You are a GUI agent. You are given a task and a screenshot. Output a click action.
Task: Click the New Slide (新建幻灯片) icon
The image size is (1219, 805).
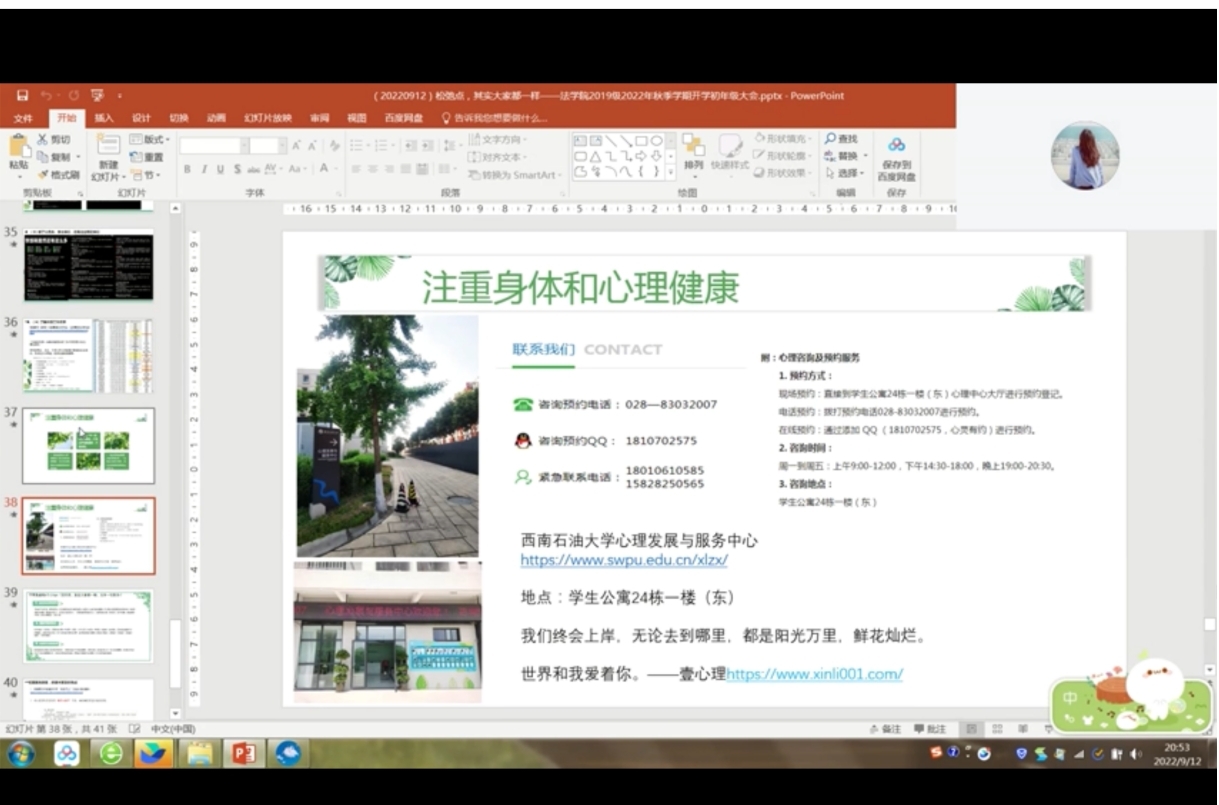tap(108, 144)
